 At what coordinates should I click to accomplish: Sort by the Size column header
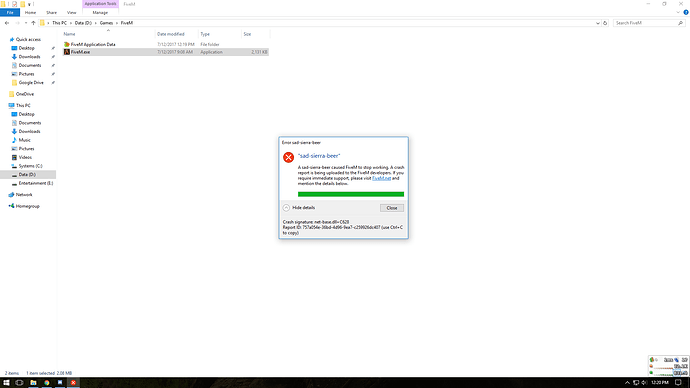coord(247,34)
